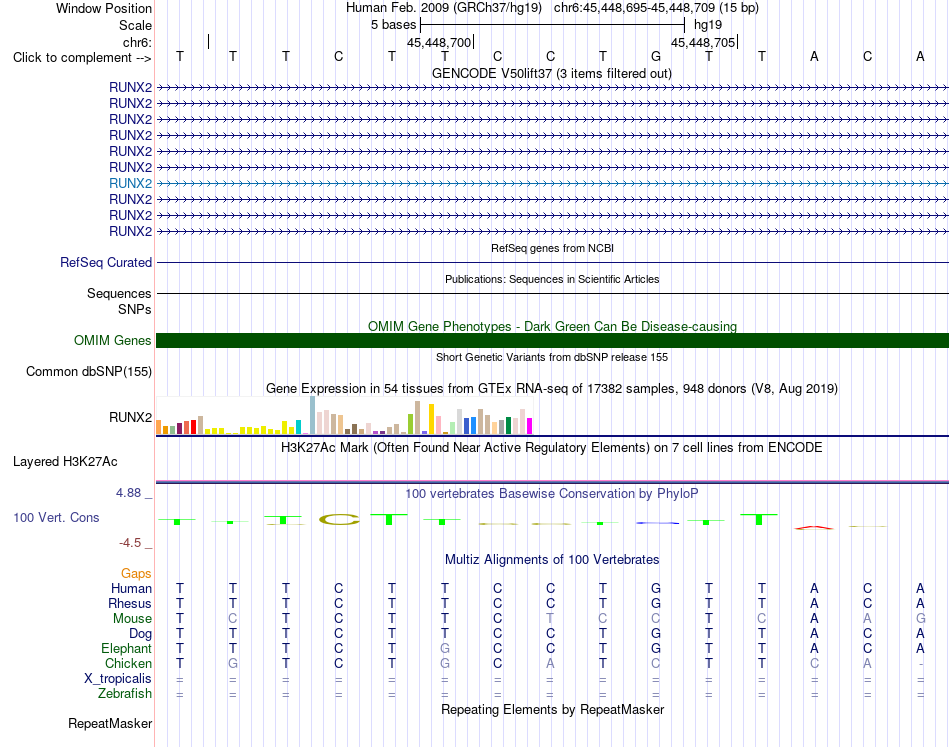The image size is (950, 747).
Task: Click the 45,448,705 position marker
Action: point(703,42)
